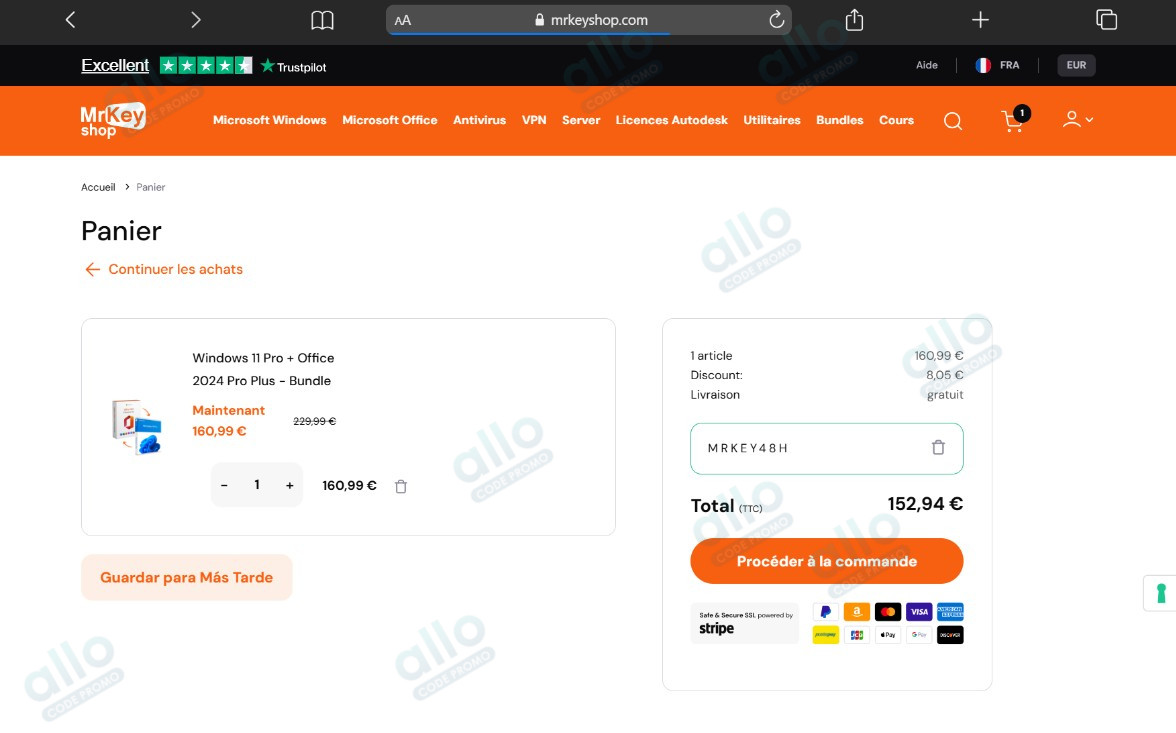This screenshot has width=1176, height=733.
Task: Remove the MRKEY48H coupon with trash icon
Action: (938, 448)
